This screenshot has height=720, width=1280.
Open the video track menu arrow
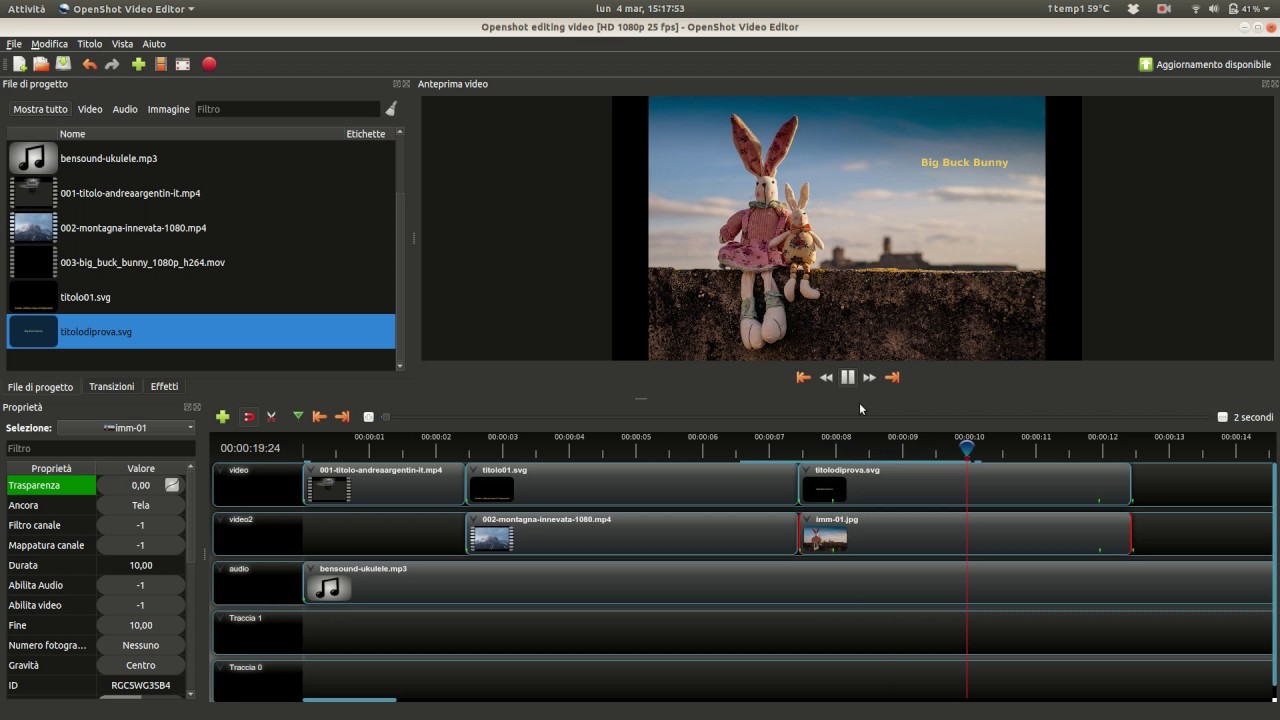(x=220, y=470)
